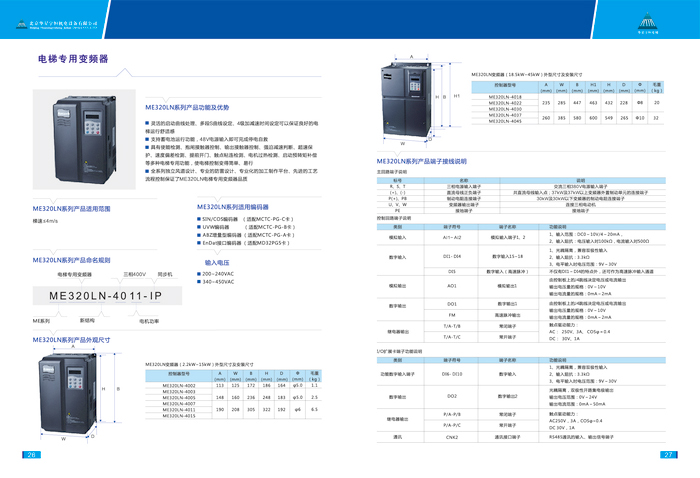The height and width of the screenshot is (478, 700).
Task: Click heading 'ME320LN系列产品适用范围'
Action: click(71, 208)
